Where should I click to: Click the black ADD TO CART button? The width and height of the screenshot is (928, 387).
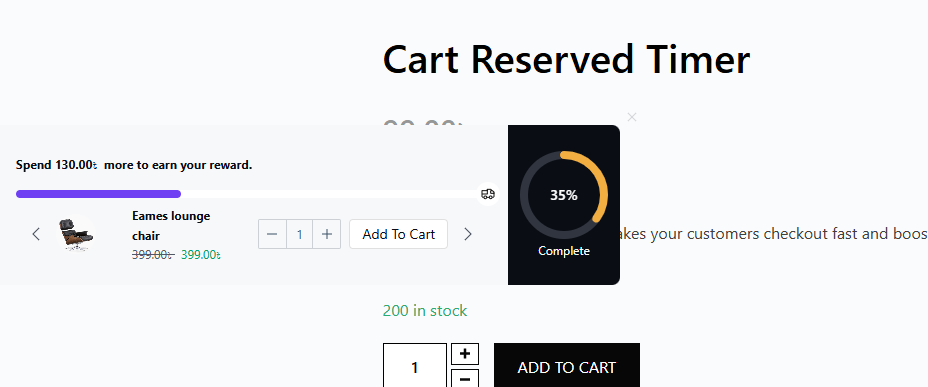566,367
